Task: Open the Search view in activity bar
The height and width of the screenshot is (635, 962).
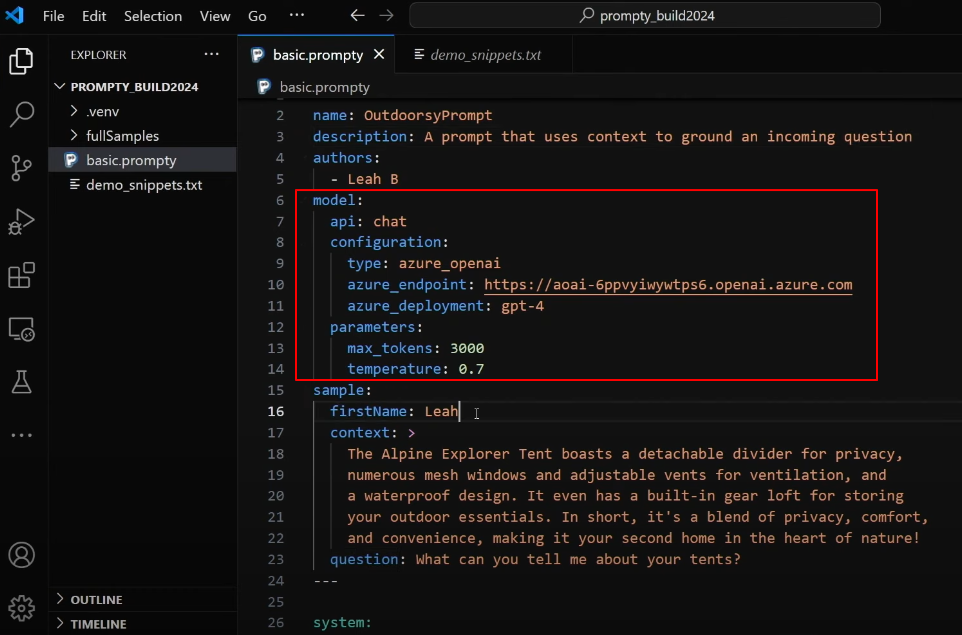Action: [21, 114]
